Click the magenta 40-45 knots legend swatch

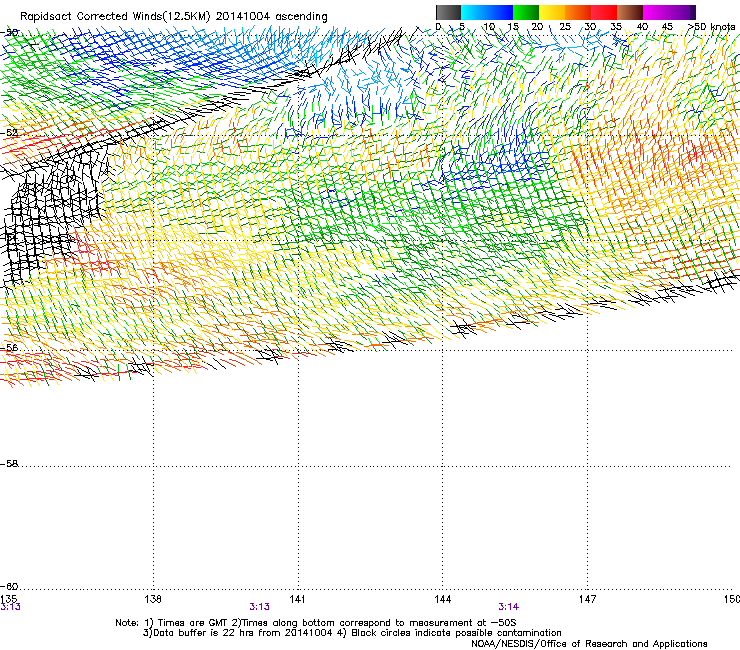[x=656, y=12]
